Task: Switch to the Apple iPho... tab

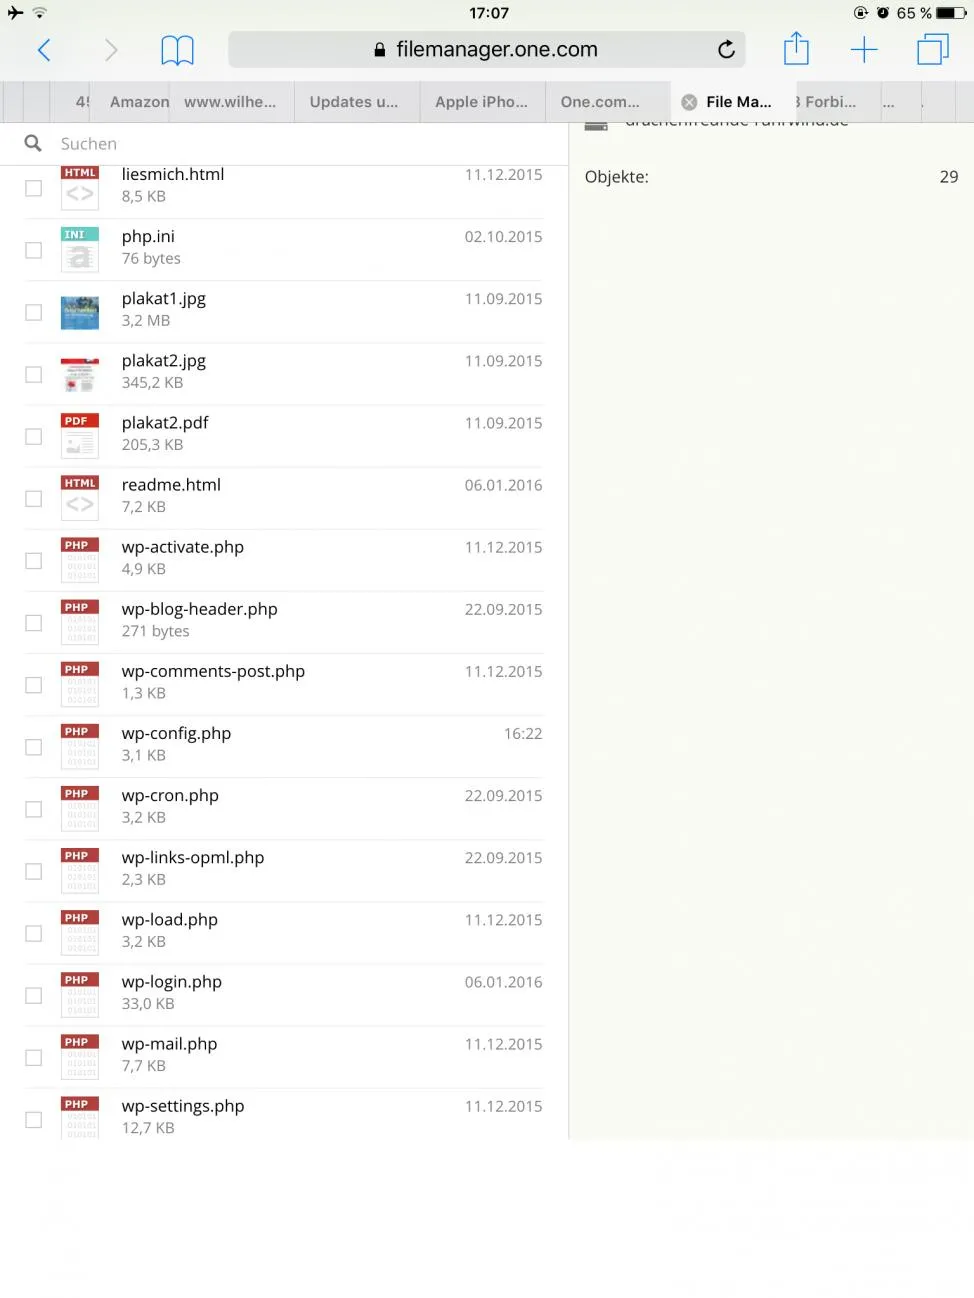Action: (483, 102)
